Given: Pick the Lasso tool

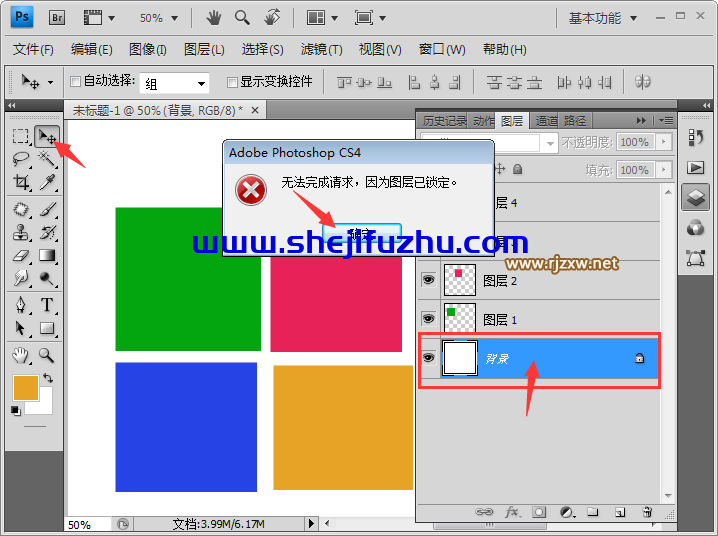Looking at the screenshot, I should [x=21, y=159].
